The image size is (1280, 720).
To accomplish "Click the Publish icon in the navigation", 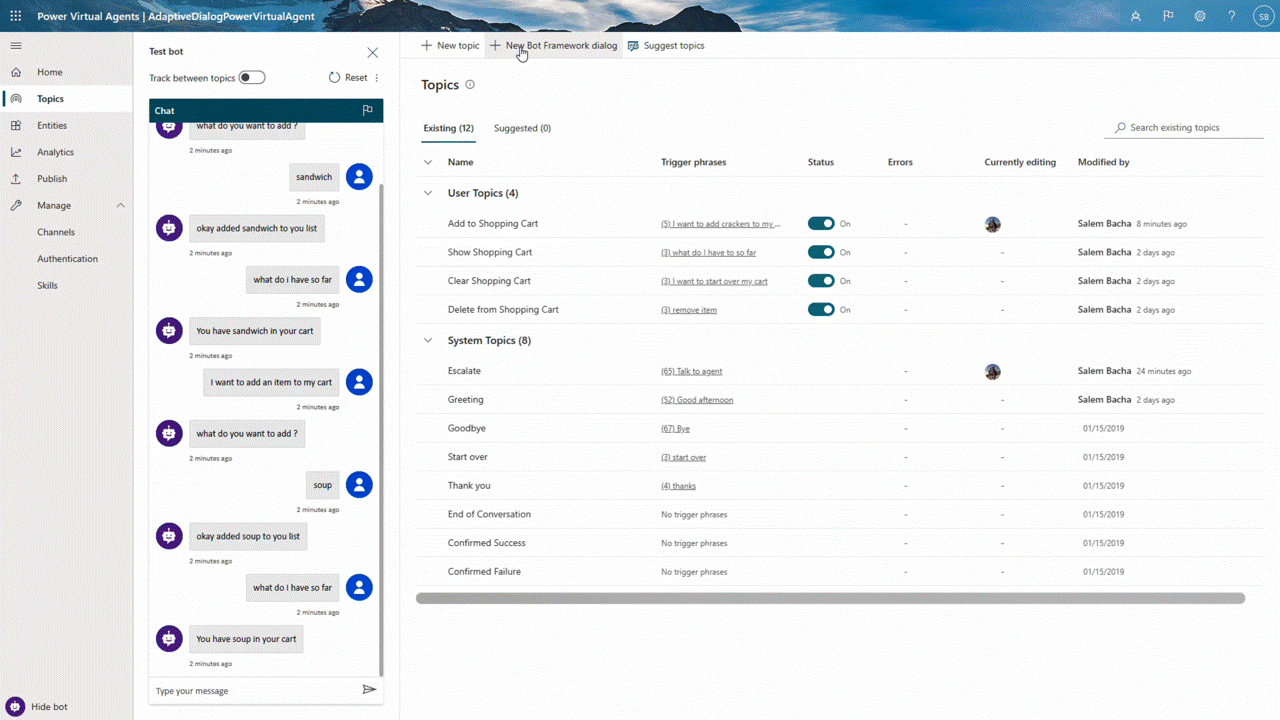I will click(x=15, y=178).
